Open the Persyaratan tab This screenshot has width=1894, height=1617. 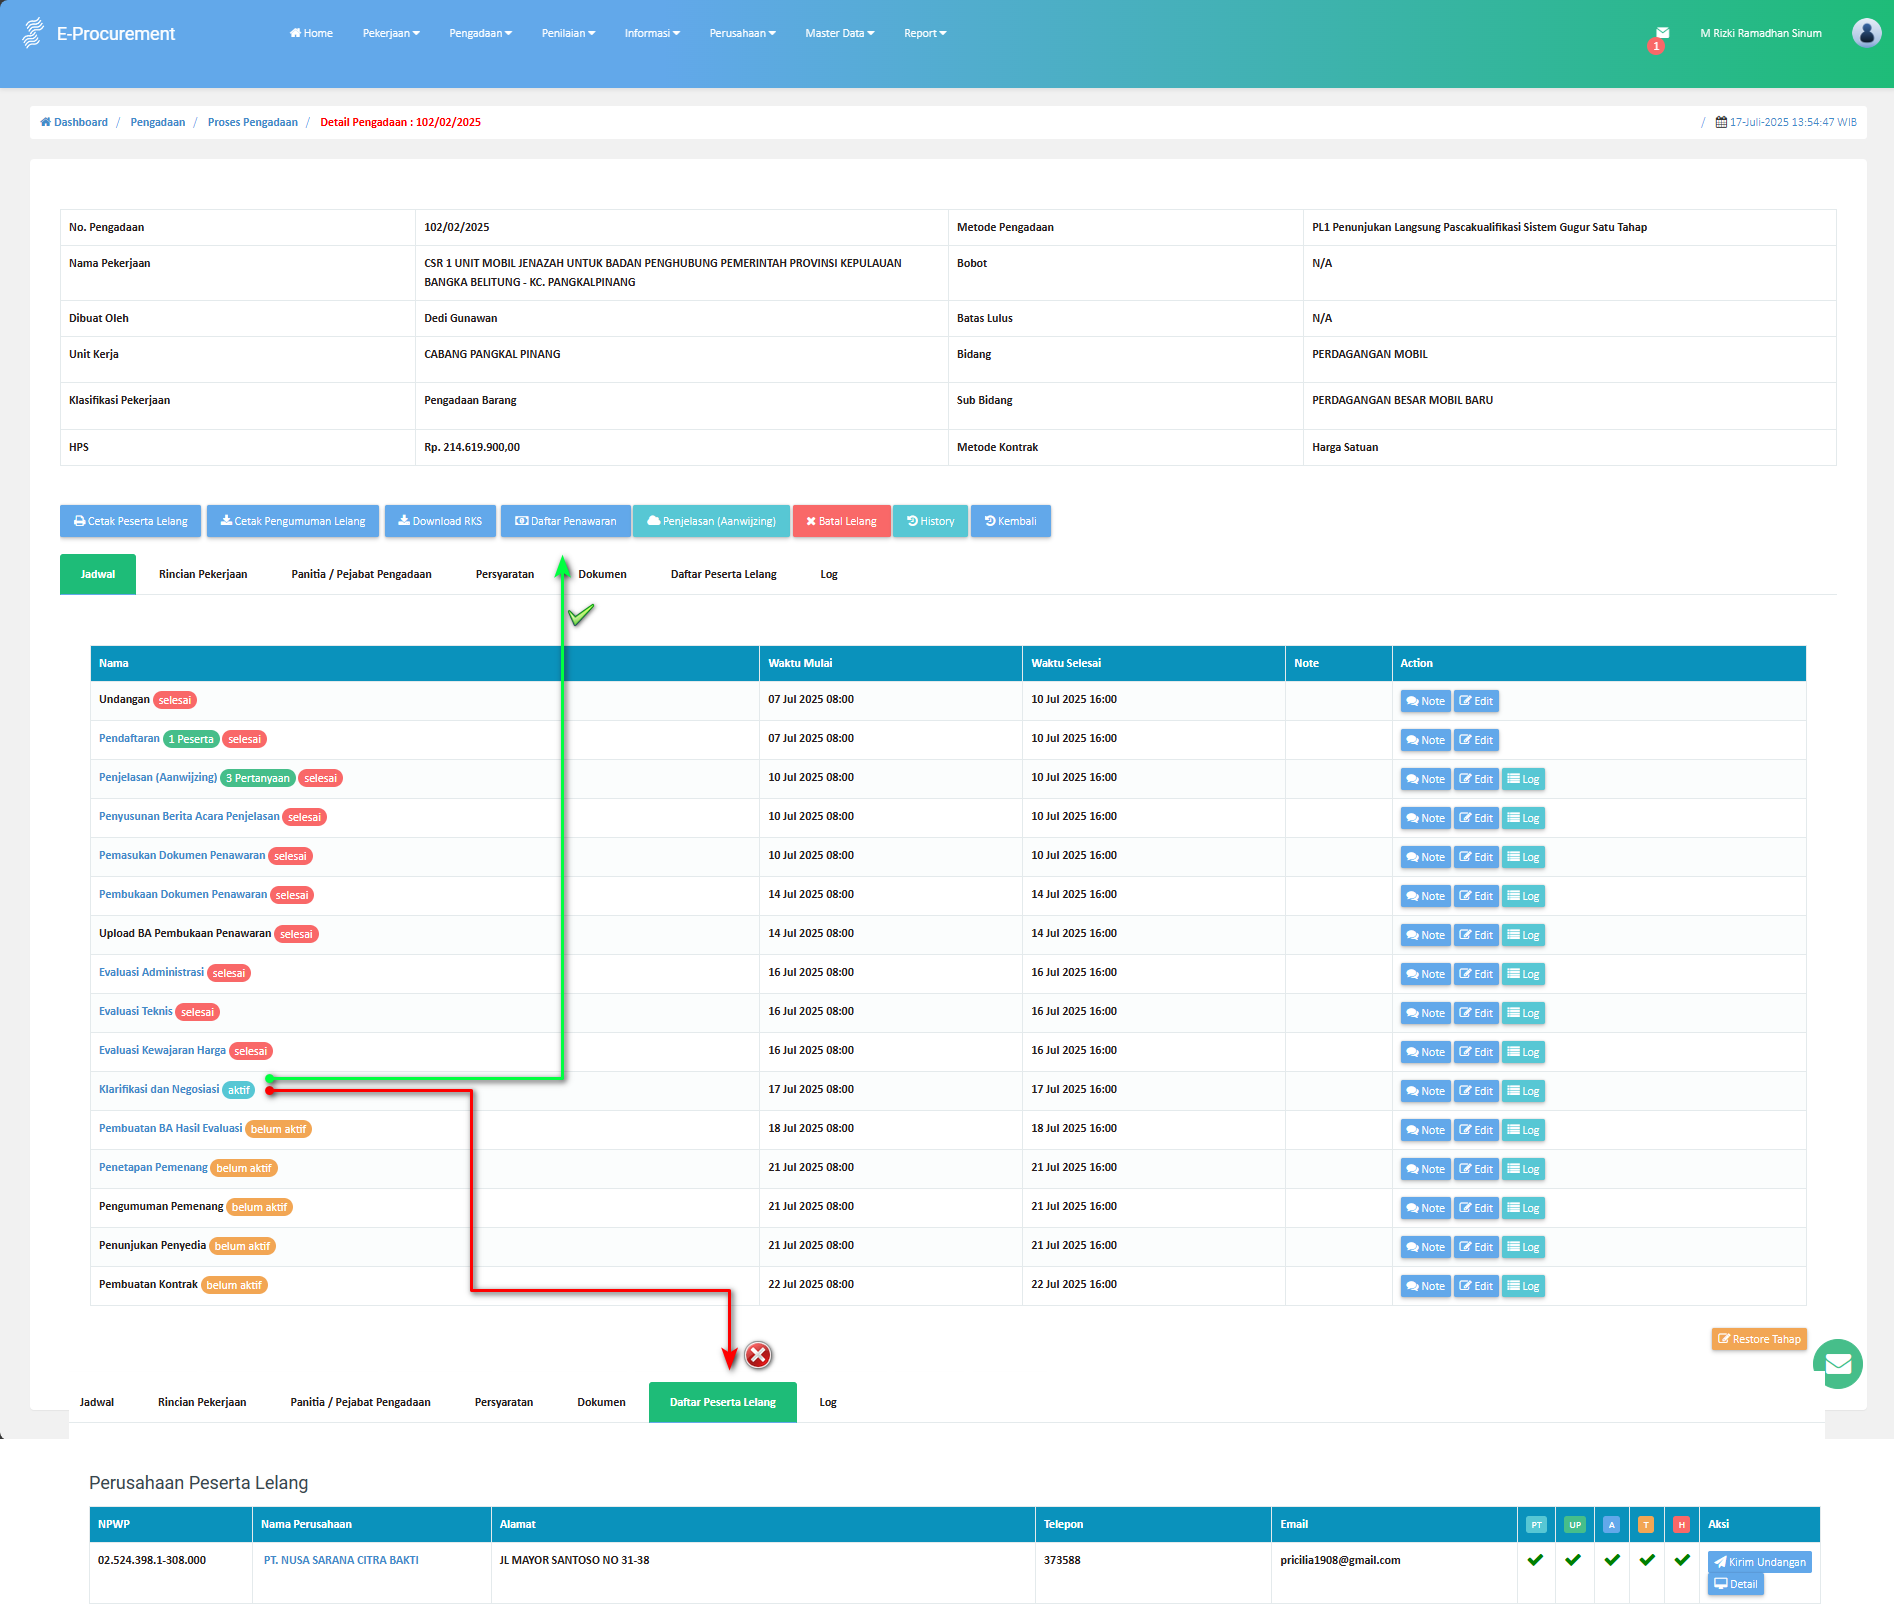[x=504, y=574]
